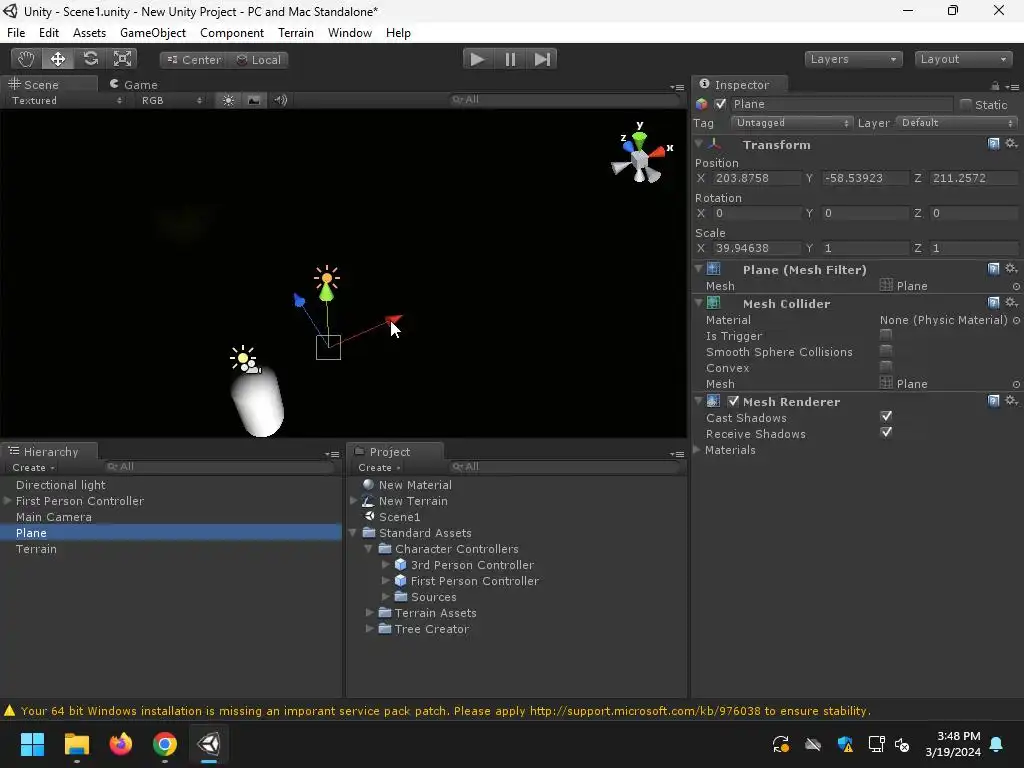The image size is (1024, 768).
Task: Open the Layers dropdown
Action: tap(853, 59)
